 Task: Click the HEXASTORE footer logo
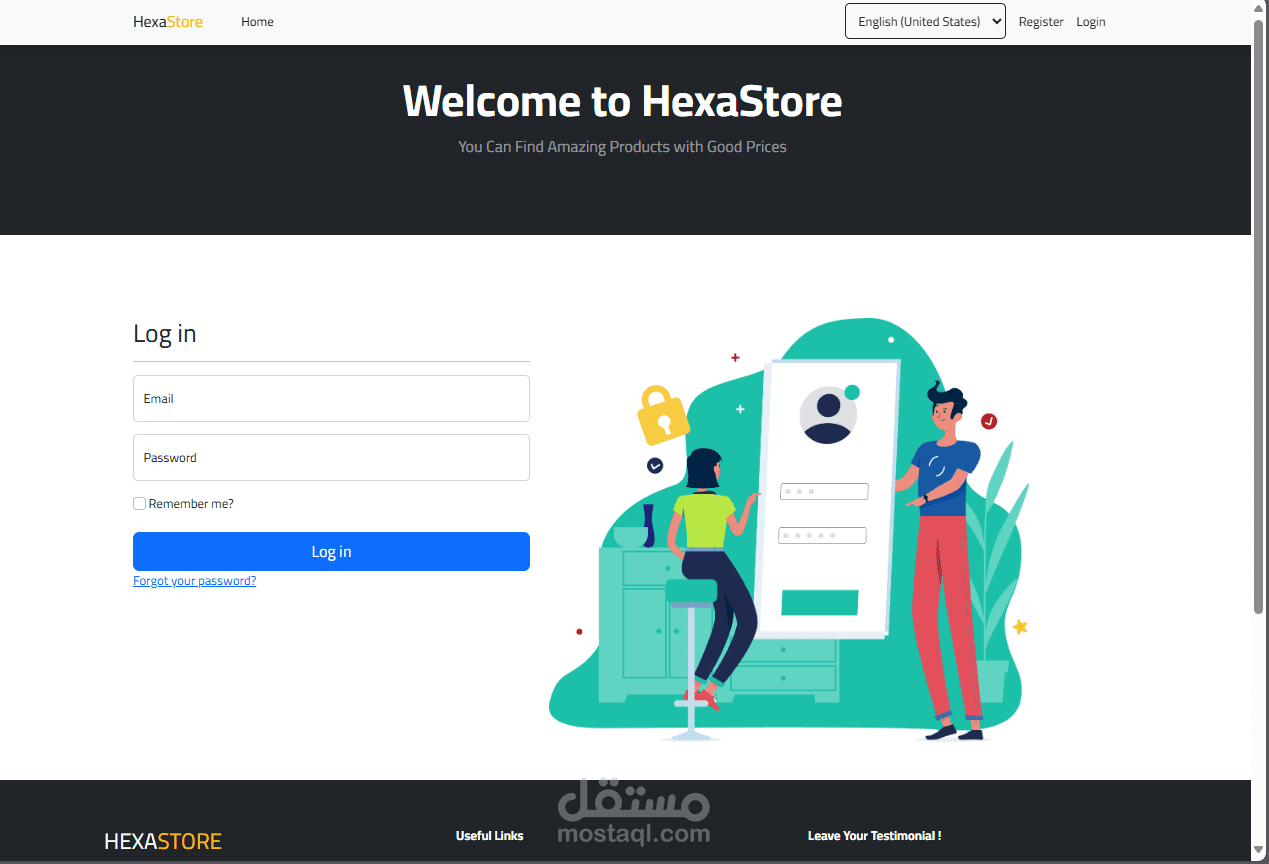coord(163,842)
